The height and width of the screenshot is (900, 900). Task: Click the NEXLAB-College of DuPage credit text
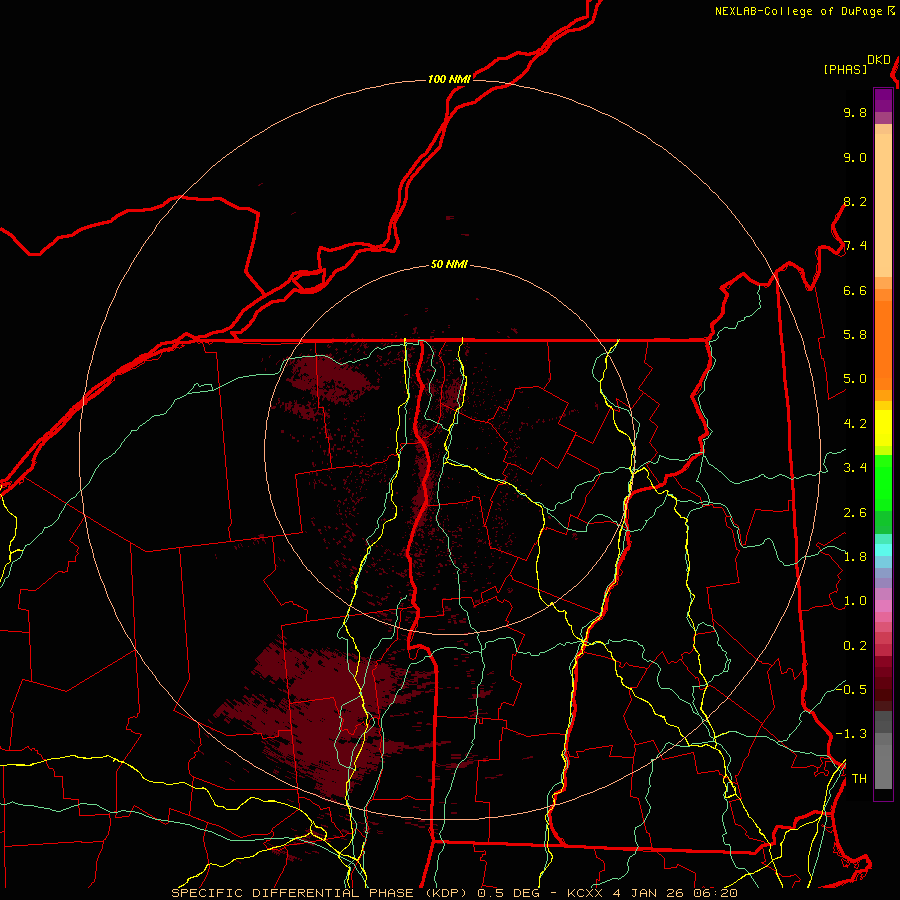tap(799, 11)
